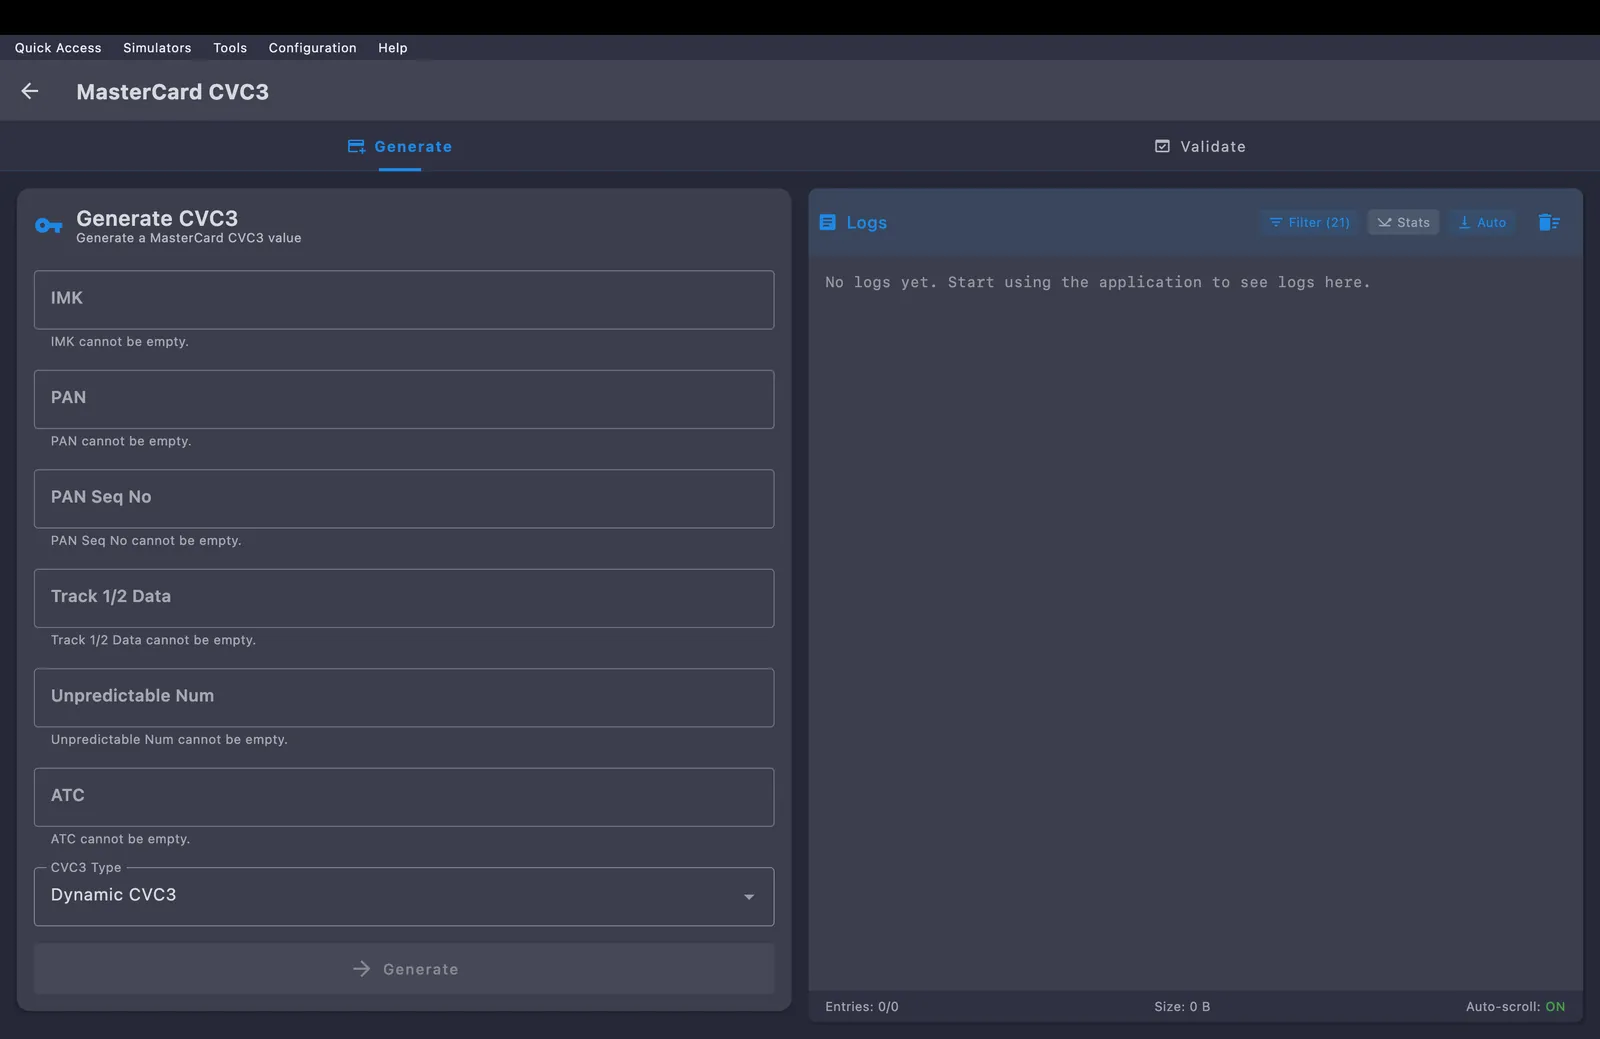1600x1039 pixels.
Task: Open the Configuration menu
Action: click(312, 48)
